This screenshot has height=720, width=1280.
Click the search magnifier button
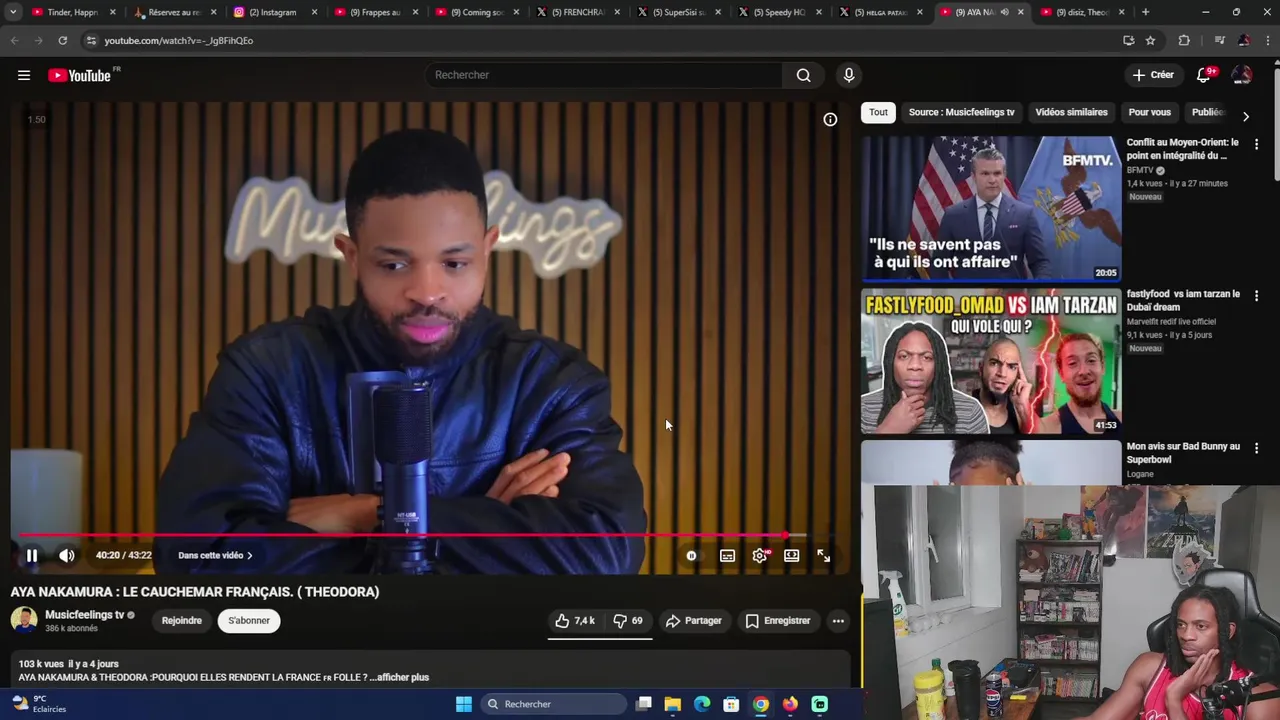[x=803, y=75]
